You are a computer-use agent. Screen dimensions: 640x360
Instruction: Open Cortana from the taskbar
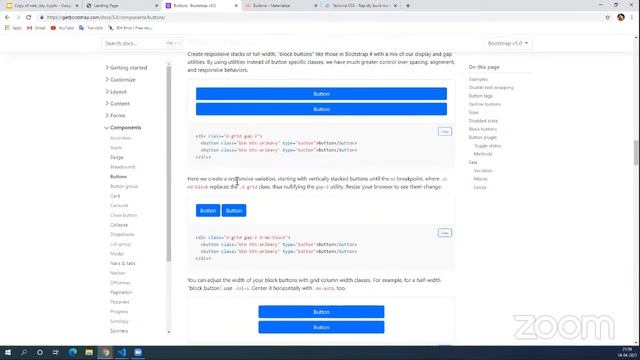click(40, 352)
